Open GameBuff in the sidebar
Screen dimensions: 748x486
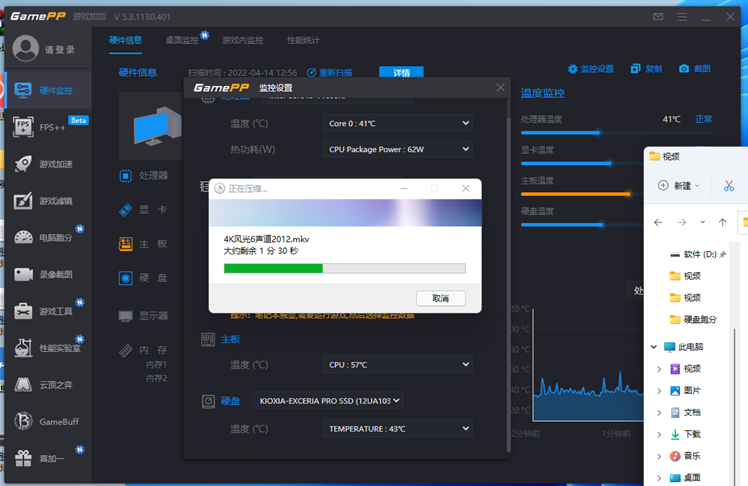pos(48,421)
